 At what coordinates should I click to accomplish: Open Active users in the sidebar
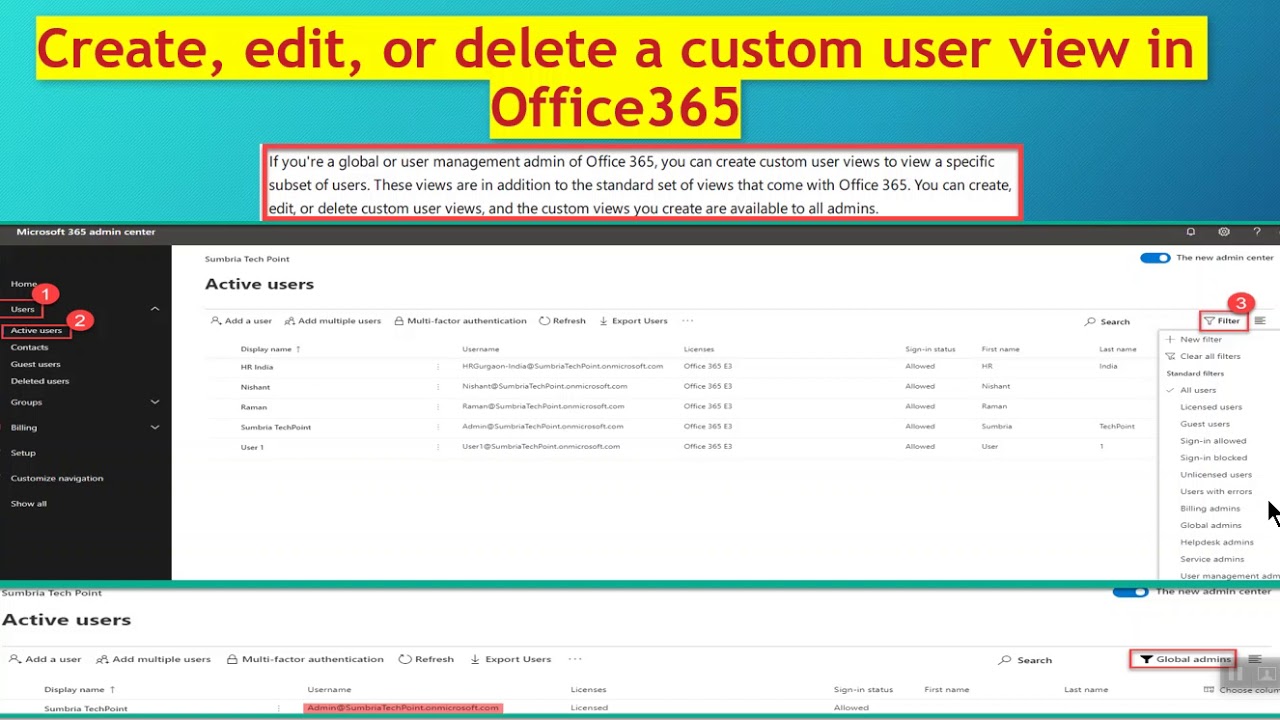[36, 331]
